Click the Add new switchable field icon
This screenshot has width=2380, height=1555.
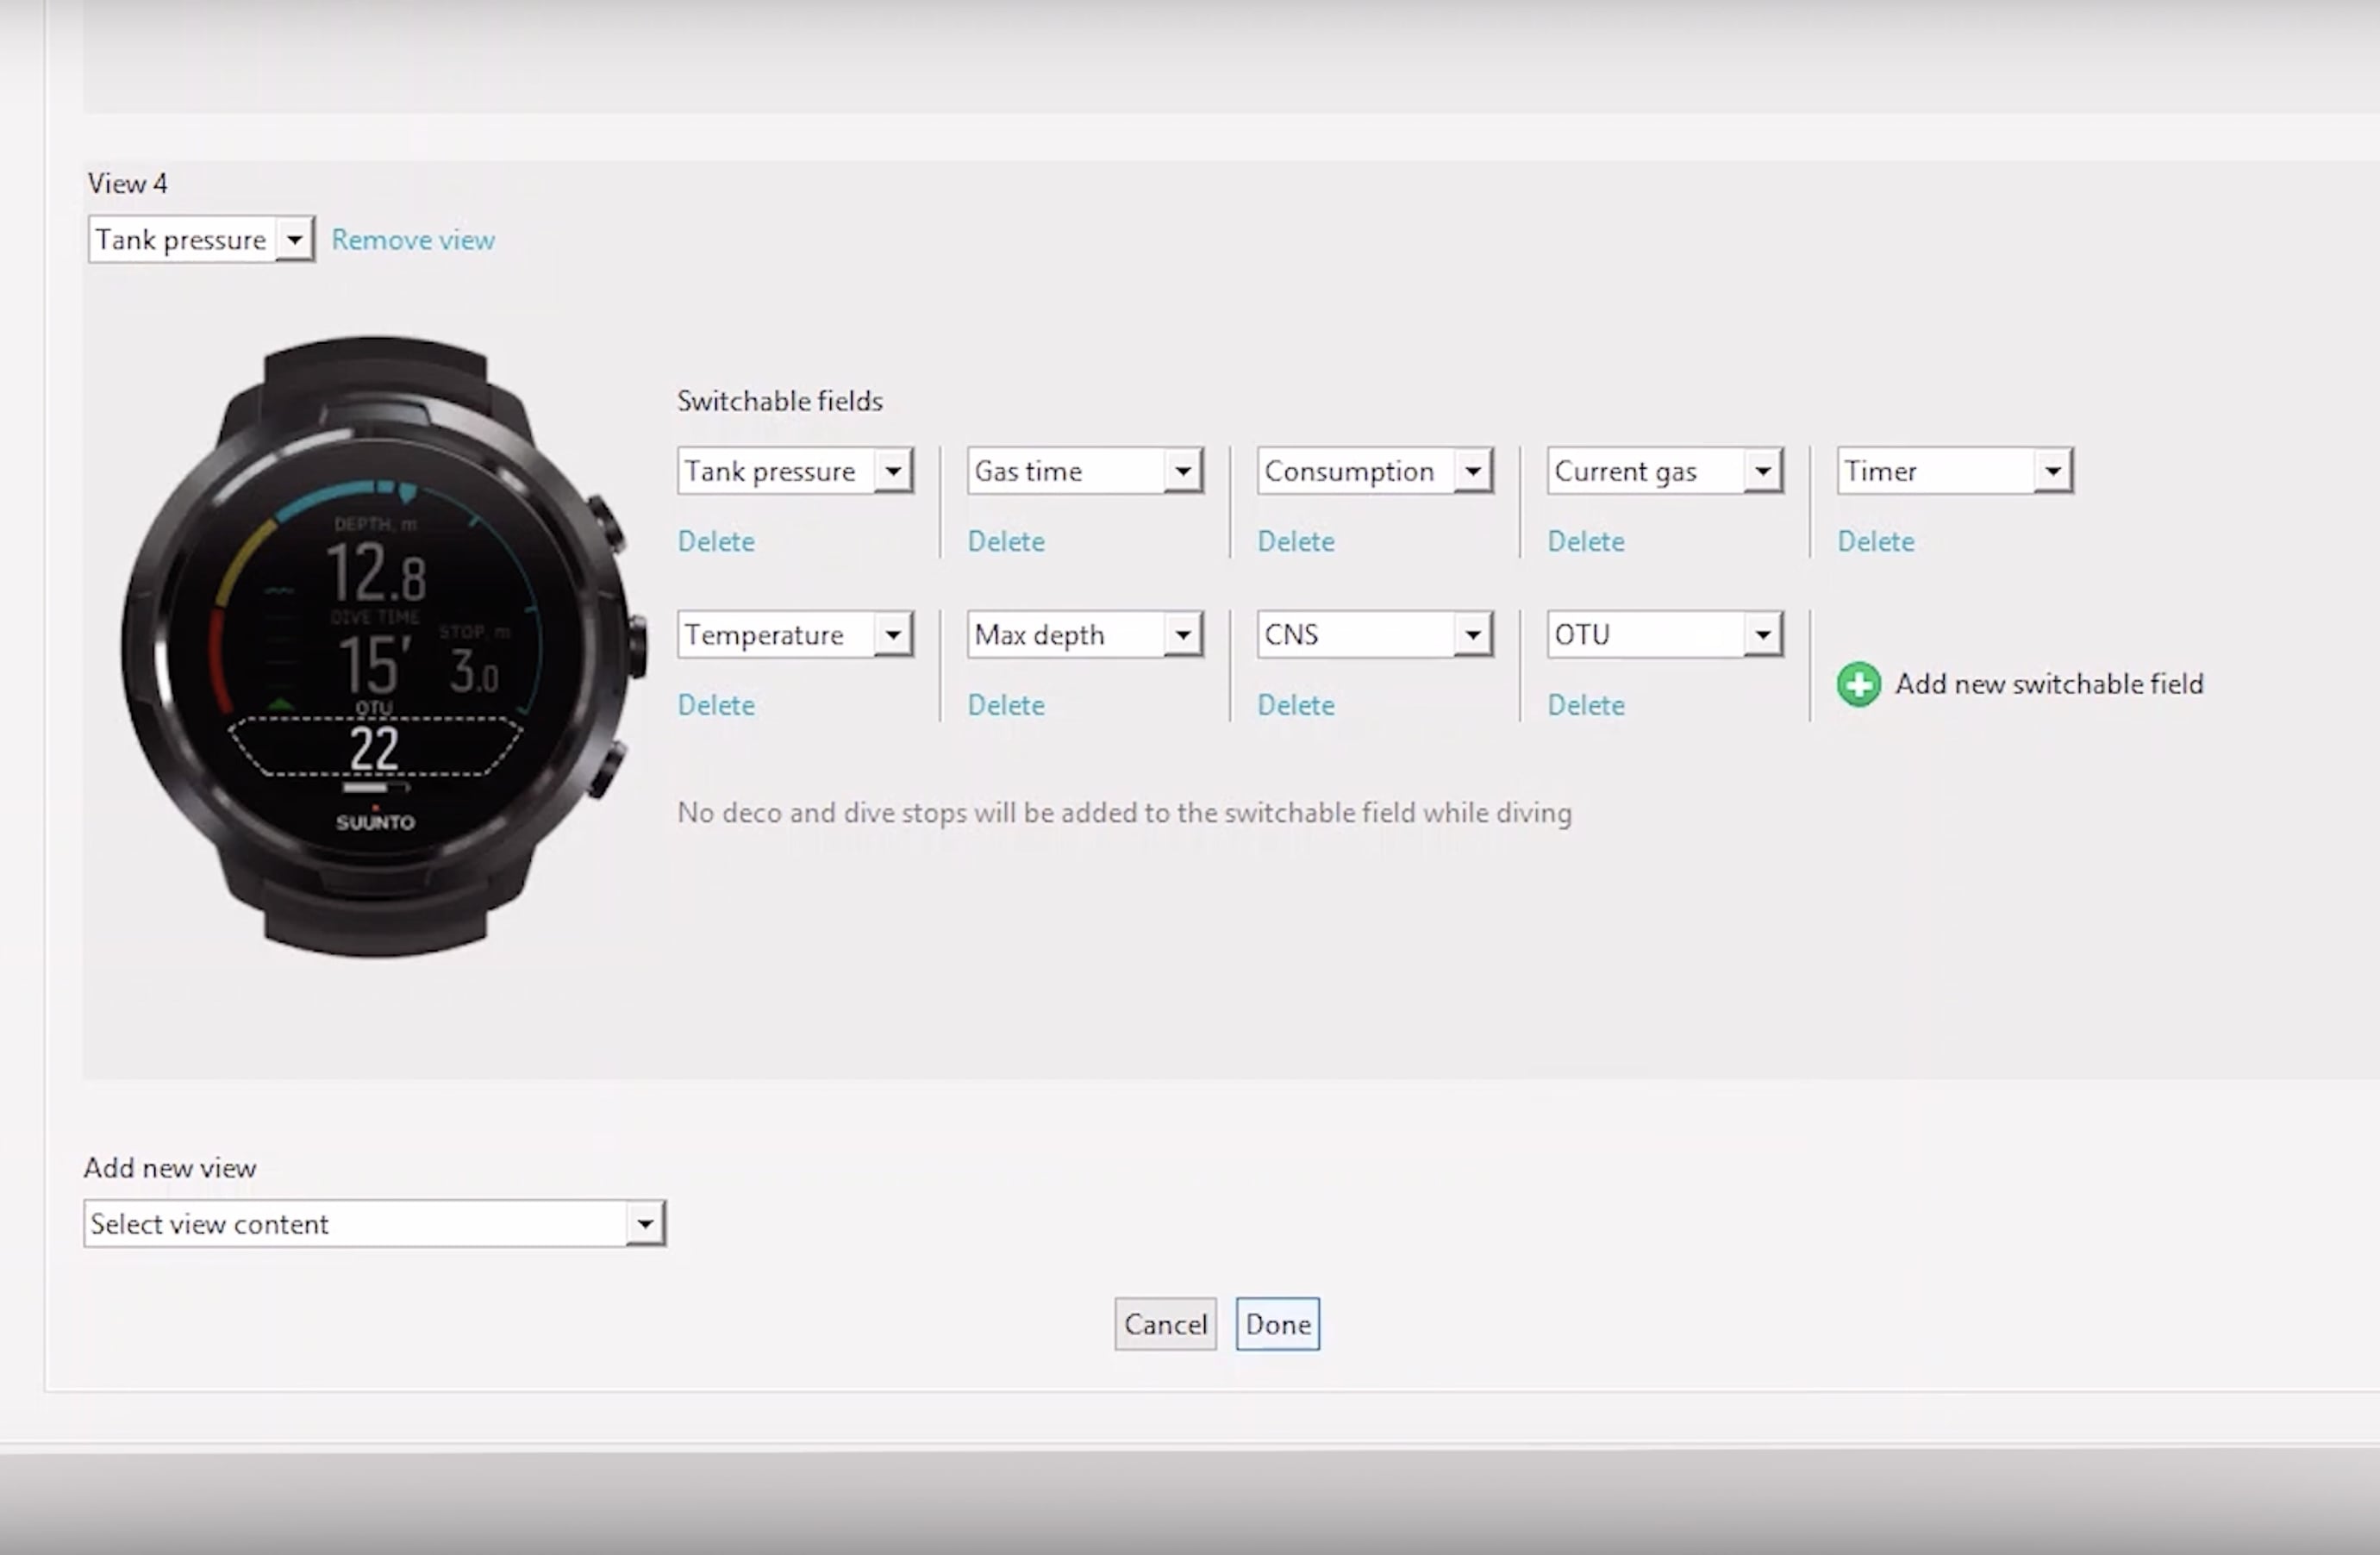click(1858, 684)
